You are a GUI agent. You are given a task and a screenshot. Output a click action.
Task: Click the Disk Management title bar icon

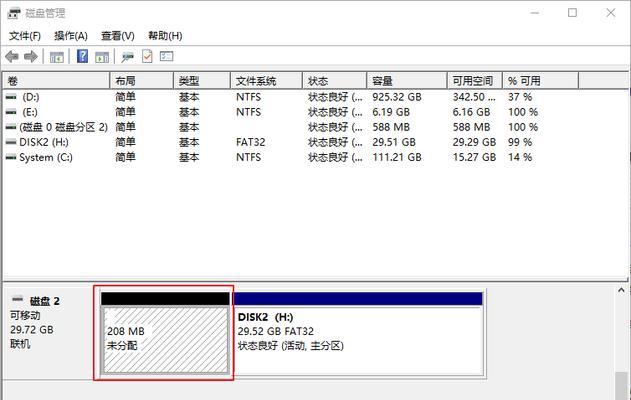14,13
